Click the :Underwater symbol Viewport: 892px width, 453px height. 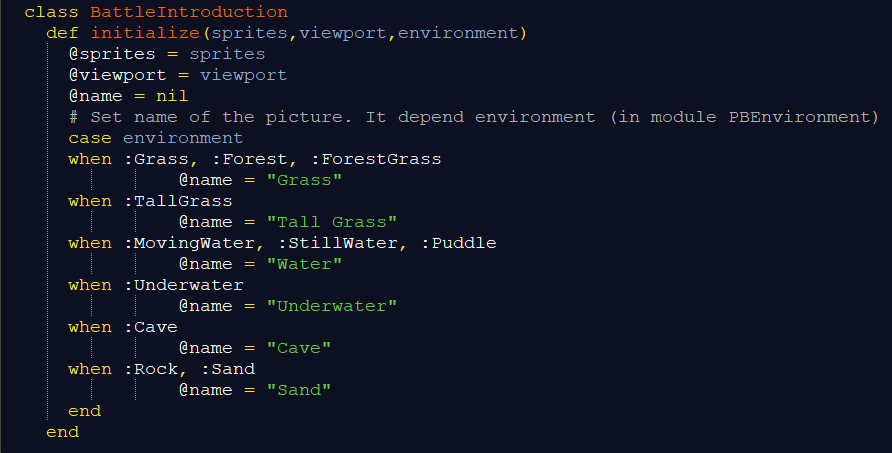click(x=183, y=285)
